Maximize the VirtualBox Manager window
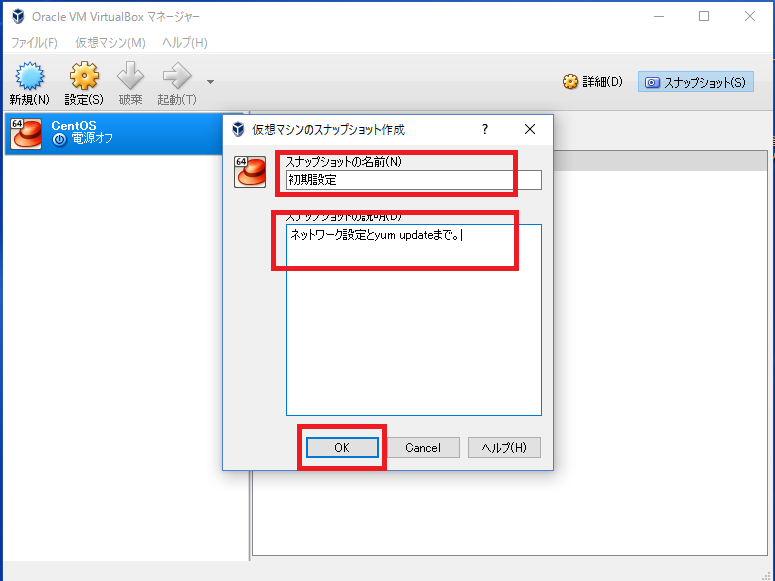The image size is (775, 581). pos(704,16)
